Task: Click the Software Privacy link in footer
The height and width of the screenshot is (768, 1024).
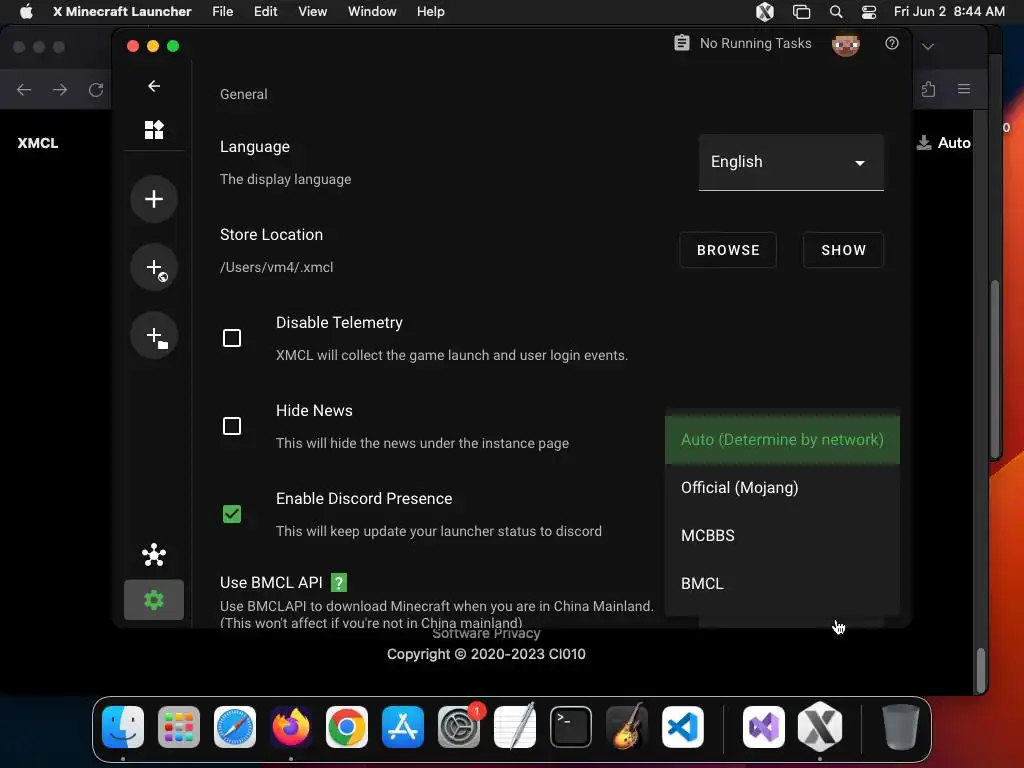Action: 487,633
